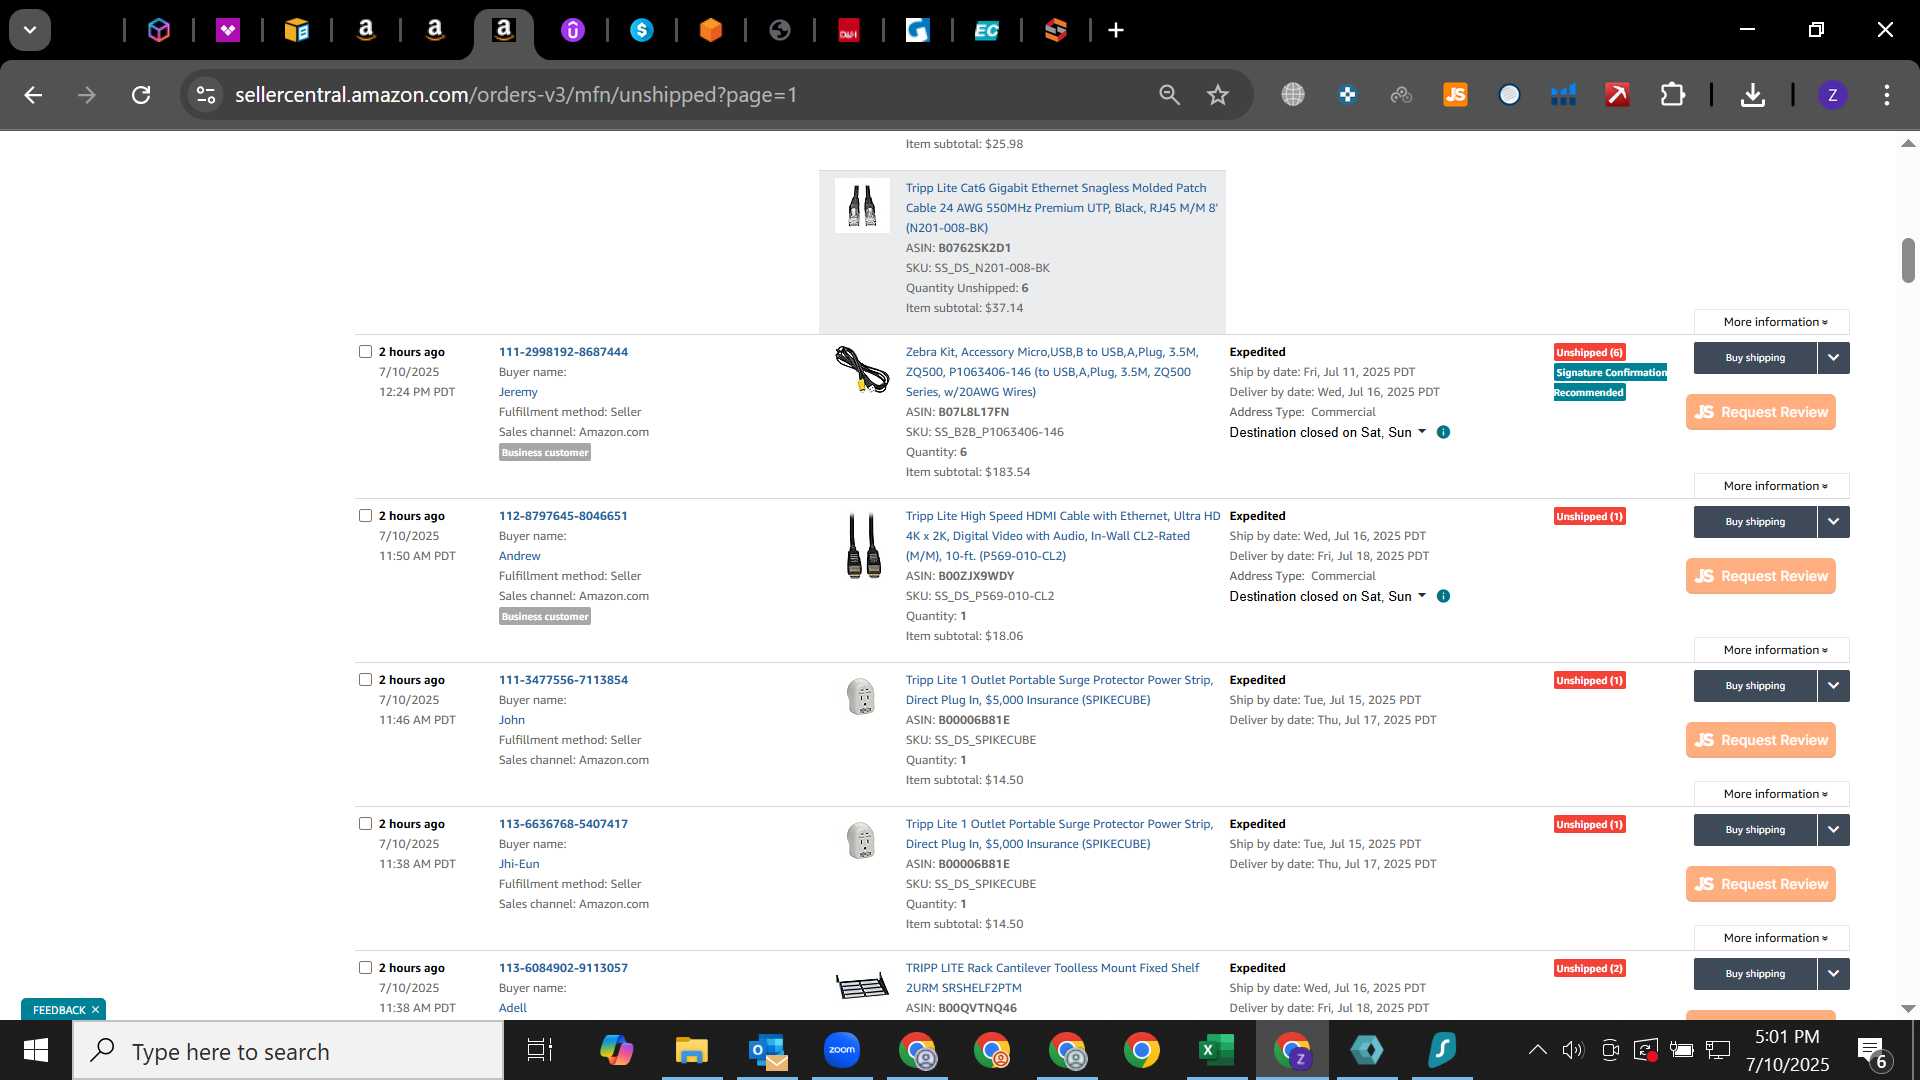Expand Buy shipping dropdown arrow for HDMI Cable order
Viewport: 1920px width, 1080px height.
(x=1833, y=522)
